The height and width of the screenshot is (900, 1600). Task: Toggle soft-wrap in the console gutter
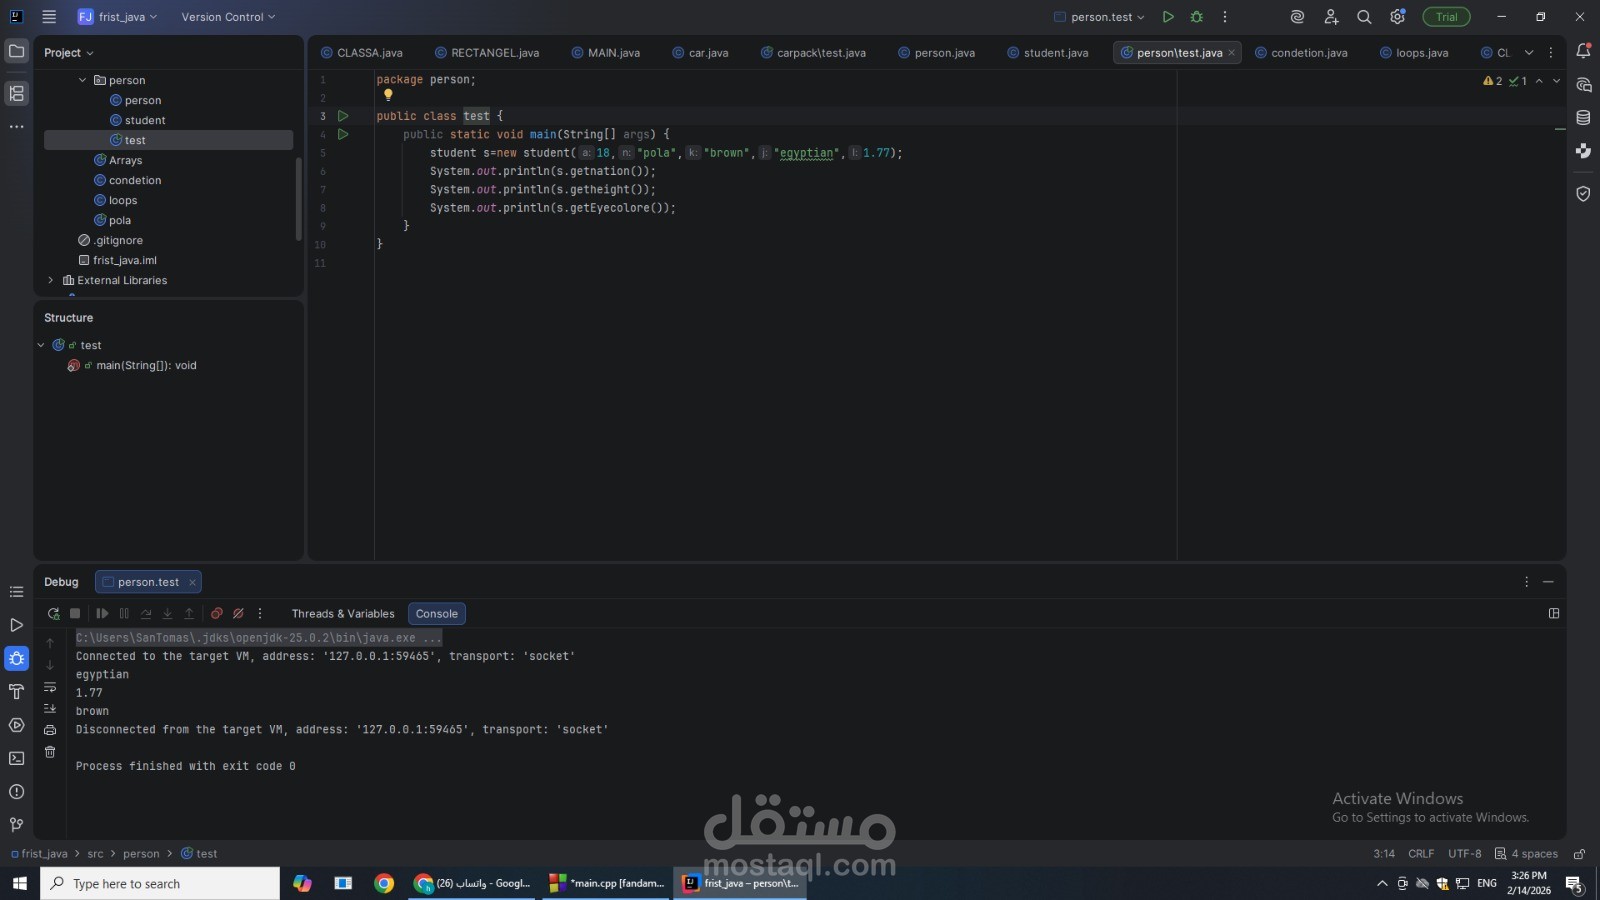pos(49,687)
